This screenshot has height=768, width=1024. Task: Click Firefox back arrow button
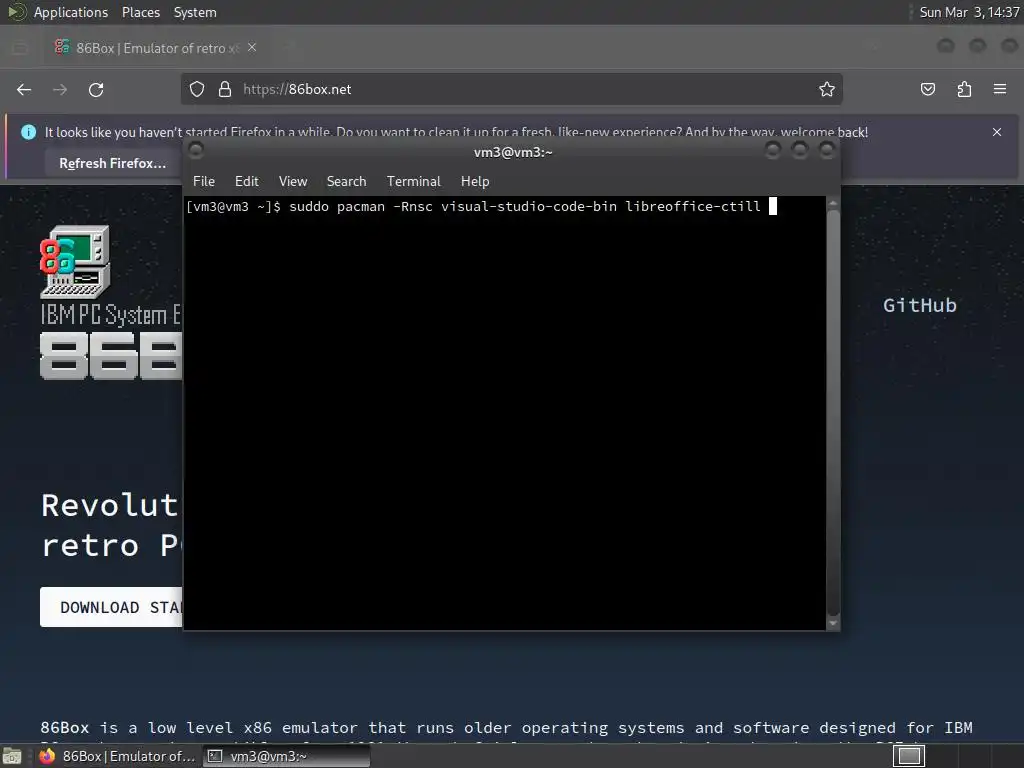click(x=24, y=89)
